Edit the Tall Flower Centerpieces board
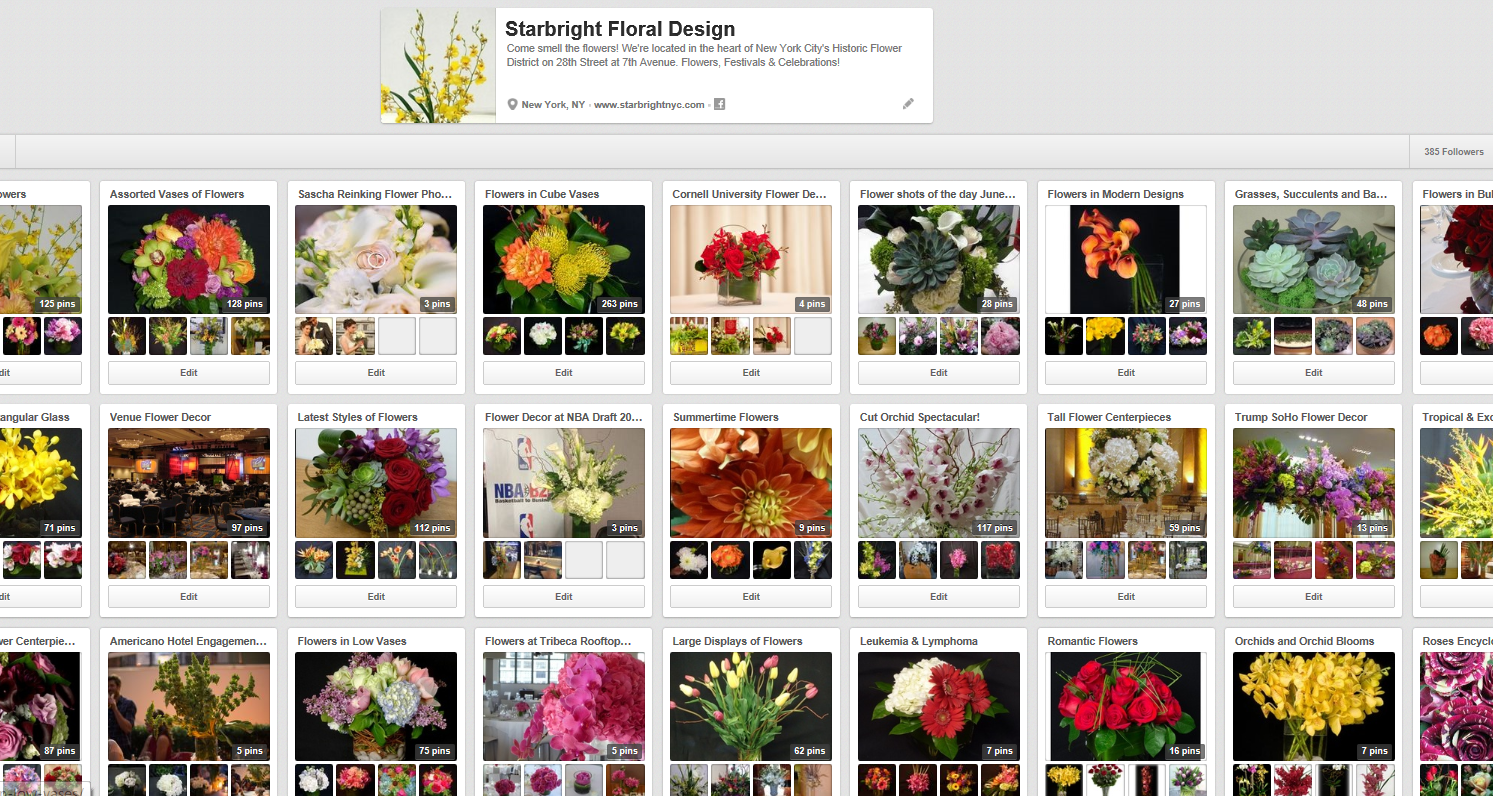The height and width of the screenshot is (796, 1493). [x=1126, y=597]
